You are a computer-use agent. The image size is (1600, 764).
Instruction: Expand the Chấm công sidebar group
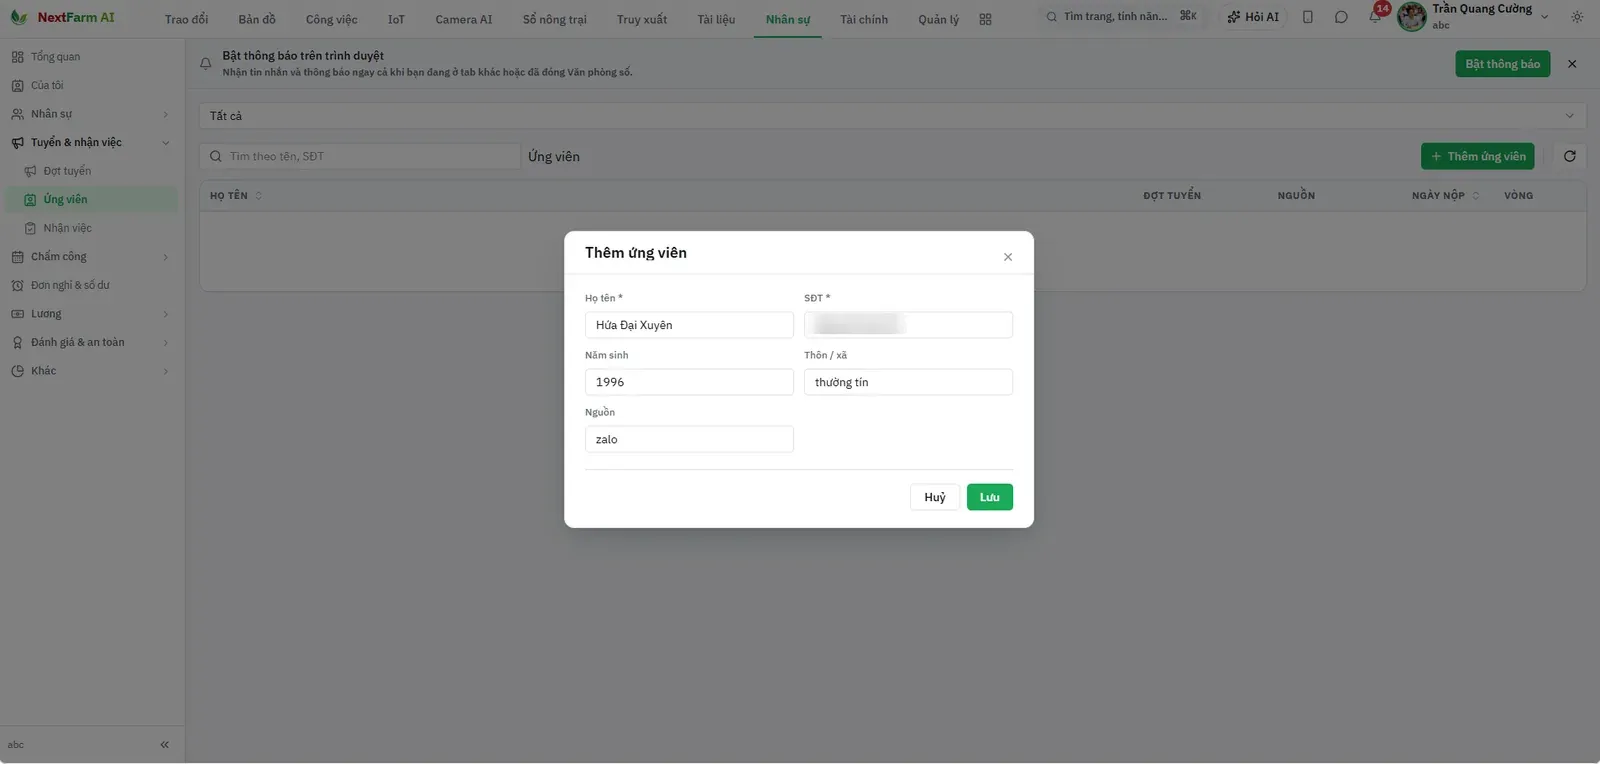[x=90, y=257]
